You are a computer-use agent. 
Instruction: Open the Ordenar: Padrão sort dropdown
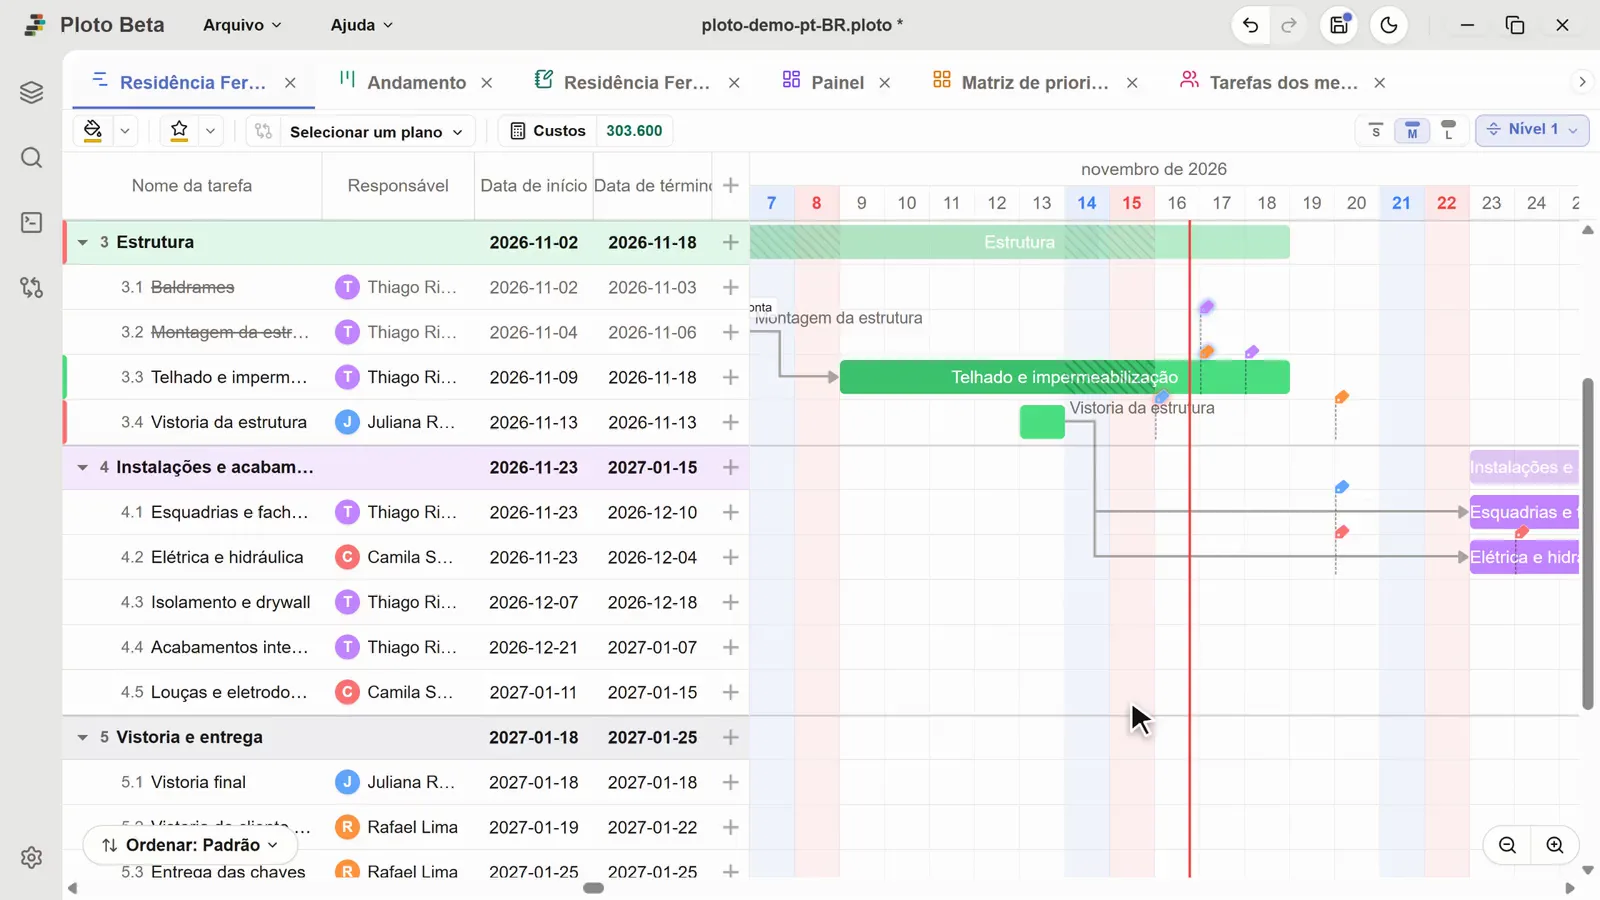(190, 845)
